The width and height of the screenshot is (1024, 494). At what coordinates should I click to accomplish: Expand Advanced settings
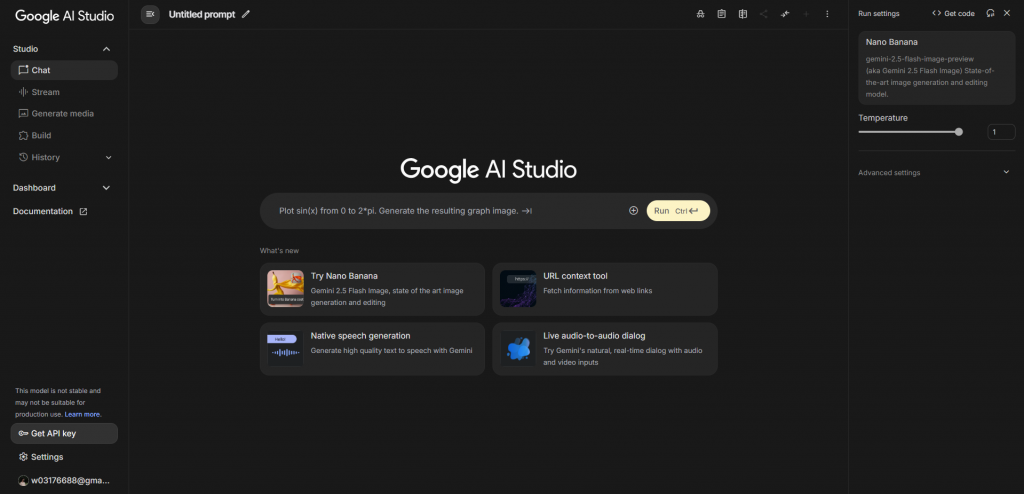point(936,173)
